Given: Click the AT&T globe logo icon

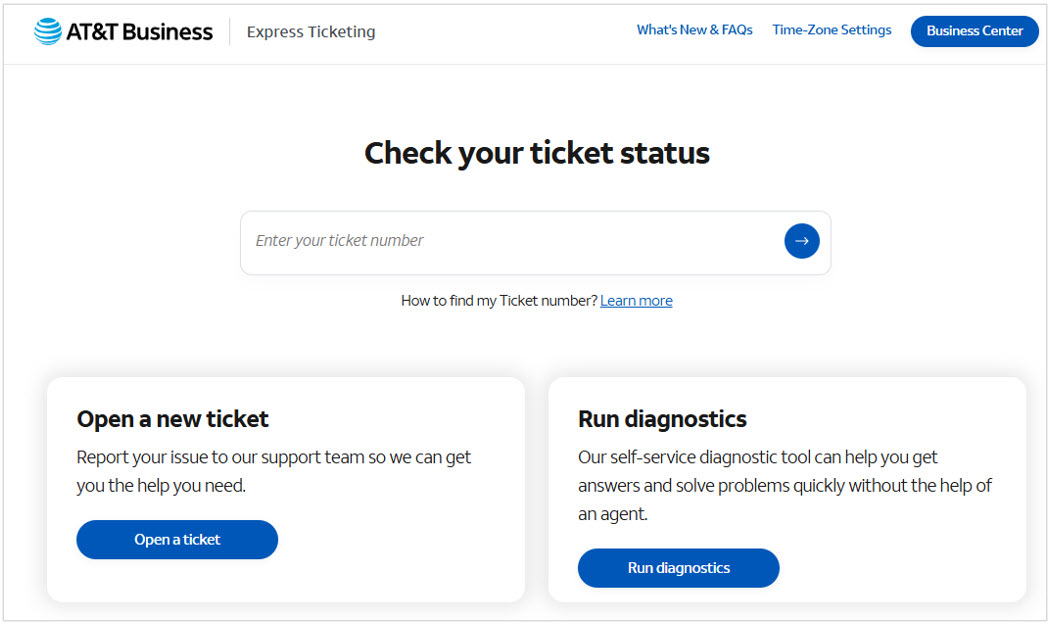Looking at the screenshot, I should (48, 31).
